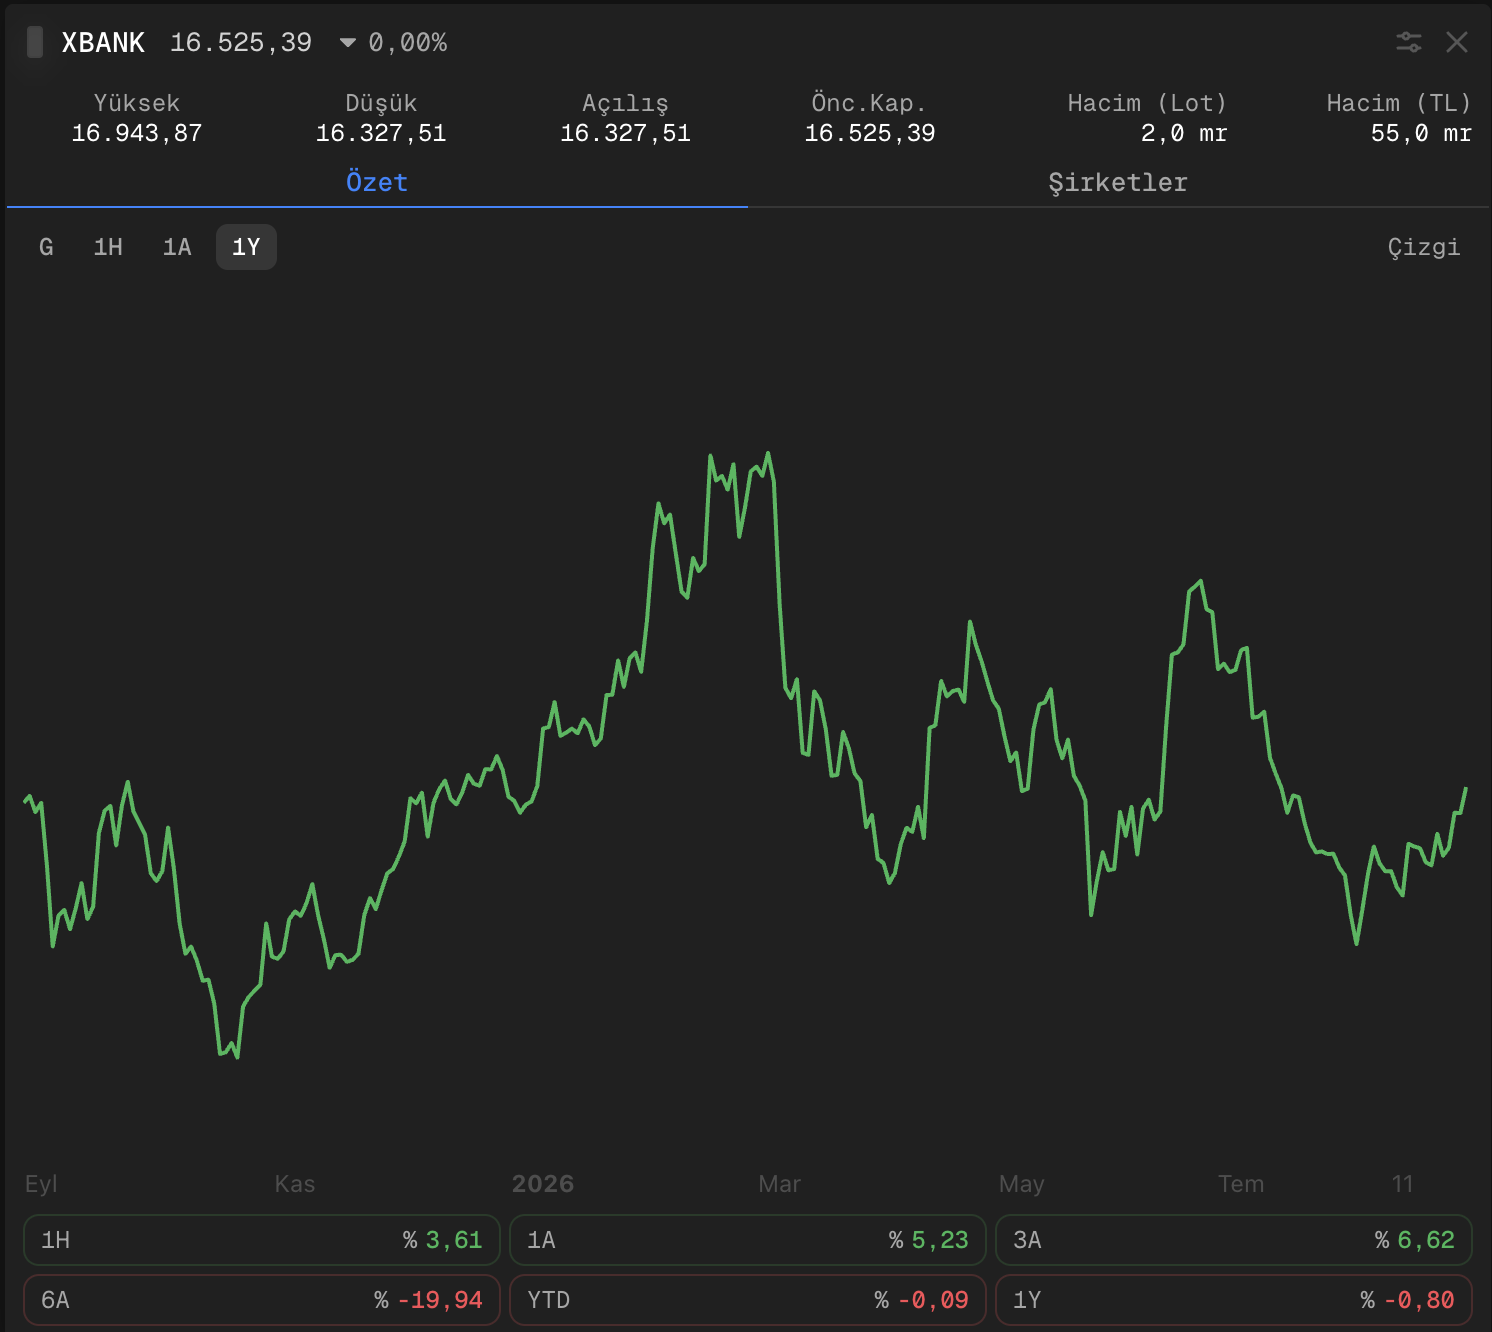
Task: Click the YTD performance box showing -0,09
Action: [x=748, y=1300]
